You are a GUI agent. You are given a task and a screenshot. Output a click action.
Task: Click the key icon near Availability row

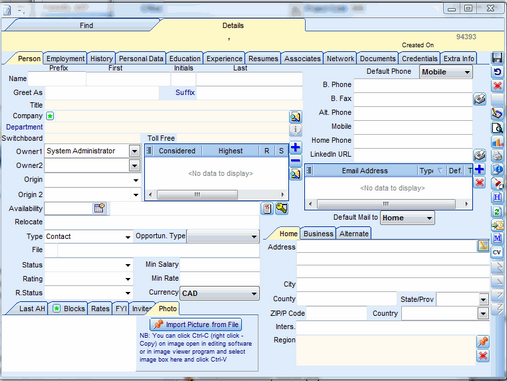tap(282, 208)
